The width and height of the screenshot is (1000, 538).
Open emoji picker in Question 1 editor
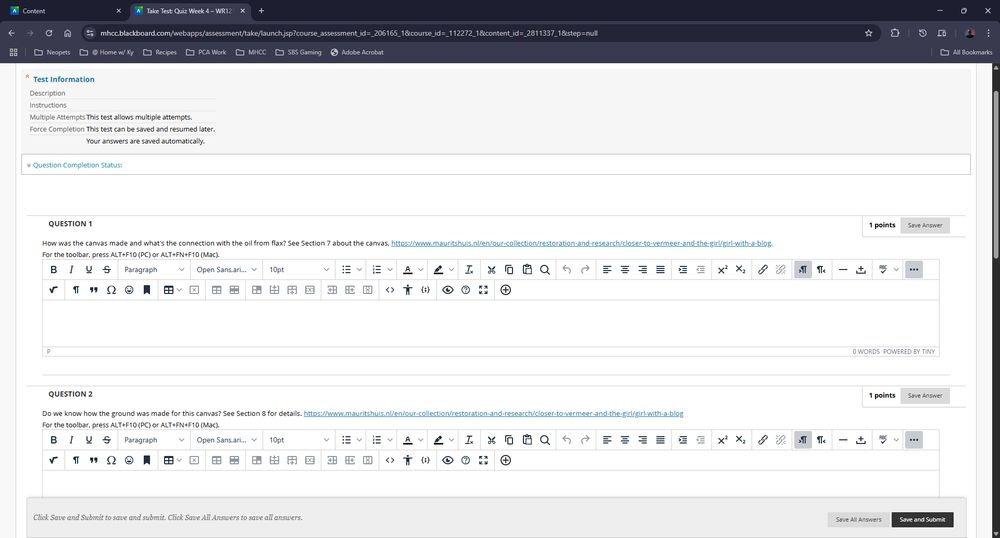(x=129, y=290)
